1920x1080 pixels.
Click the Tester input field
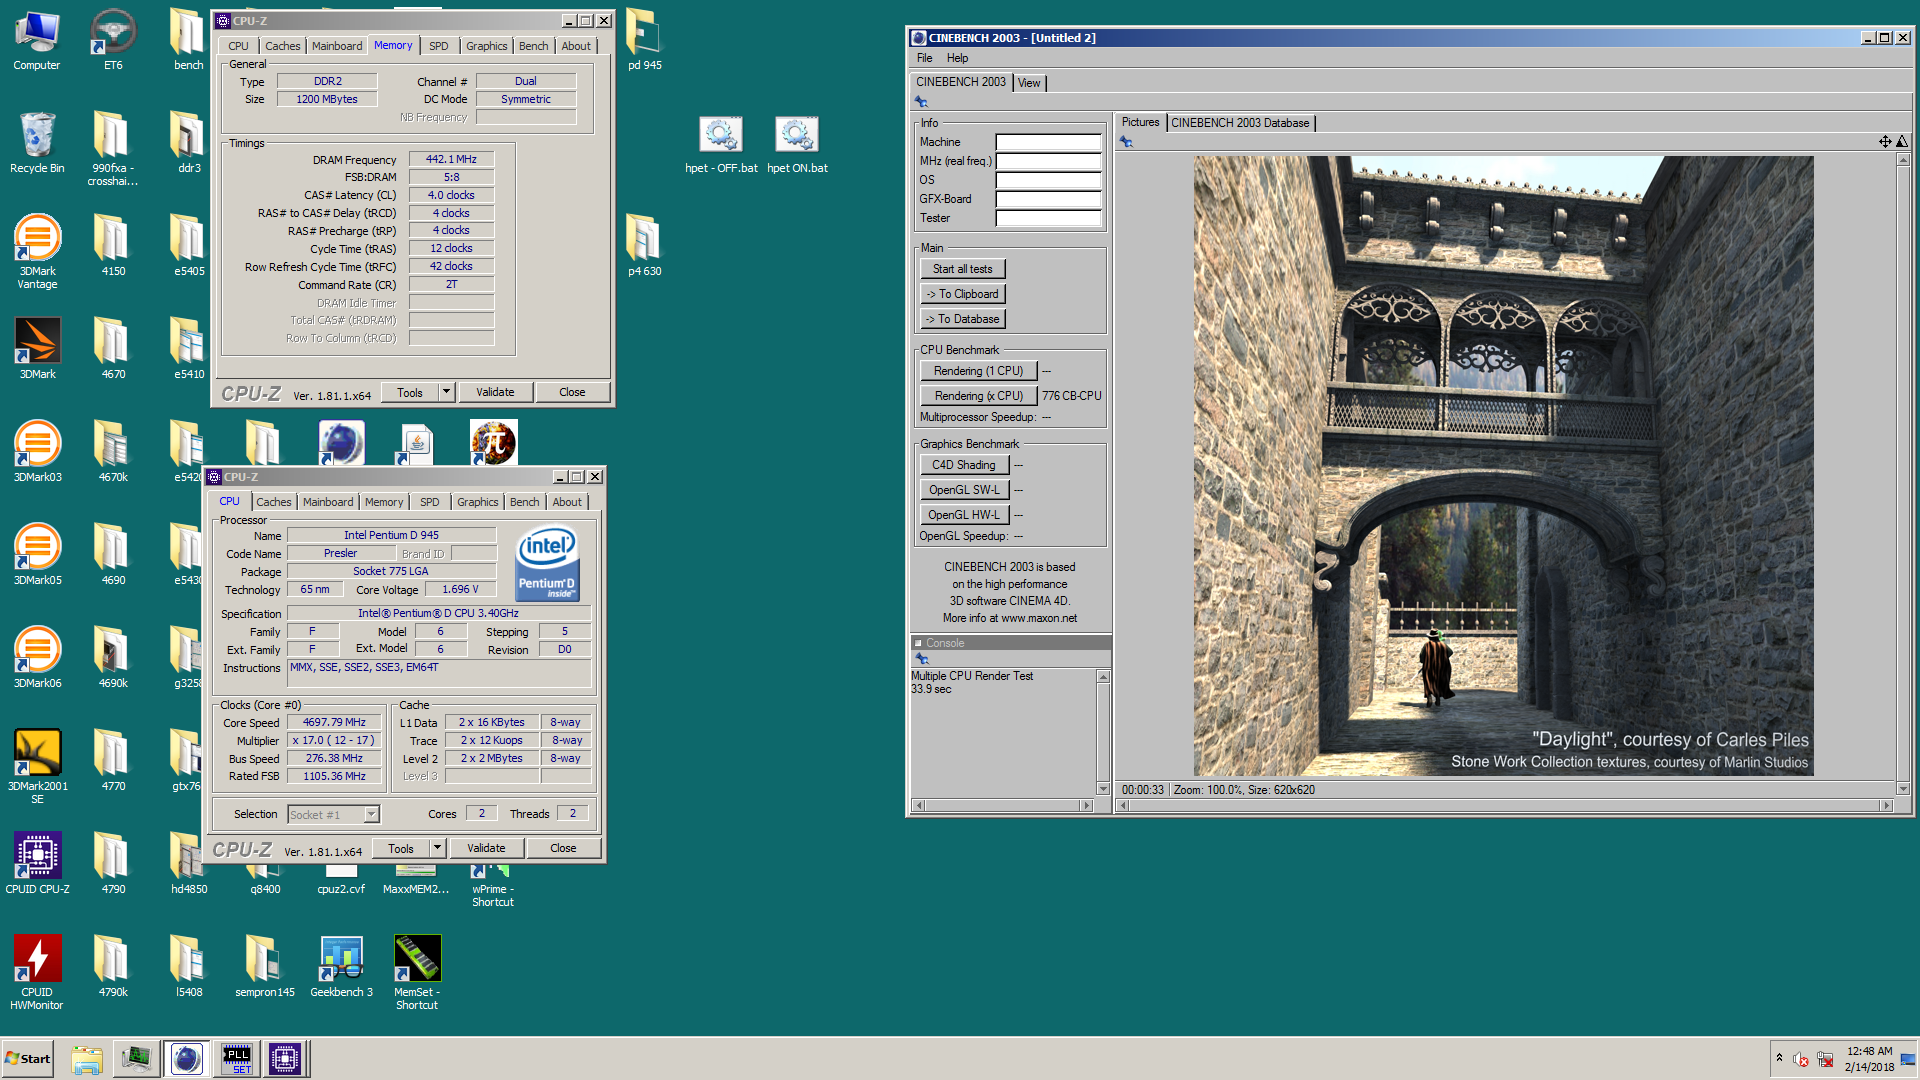(x=1048, y=218)
